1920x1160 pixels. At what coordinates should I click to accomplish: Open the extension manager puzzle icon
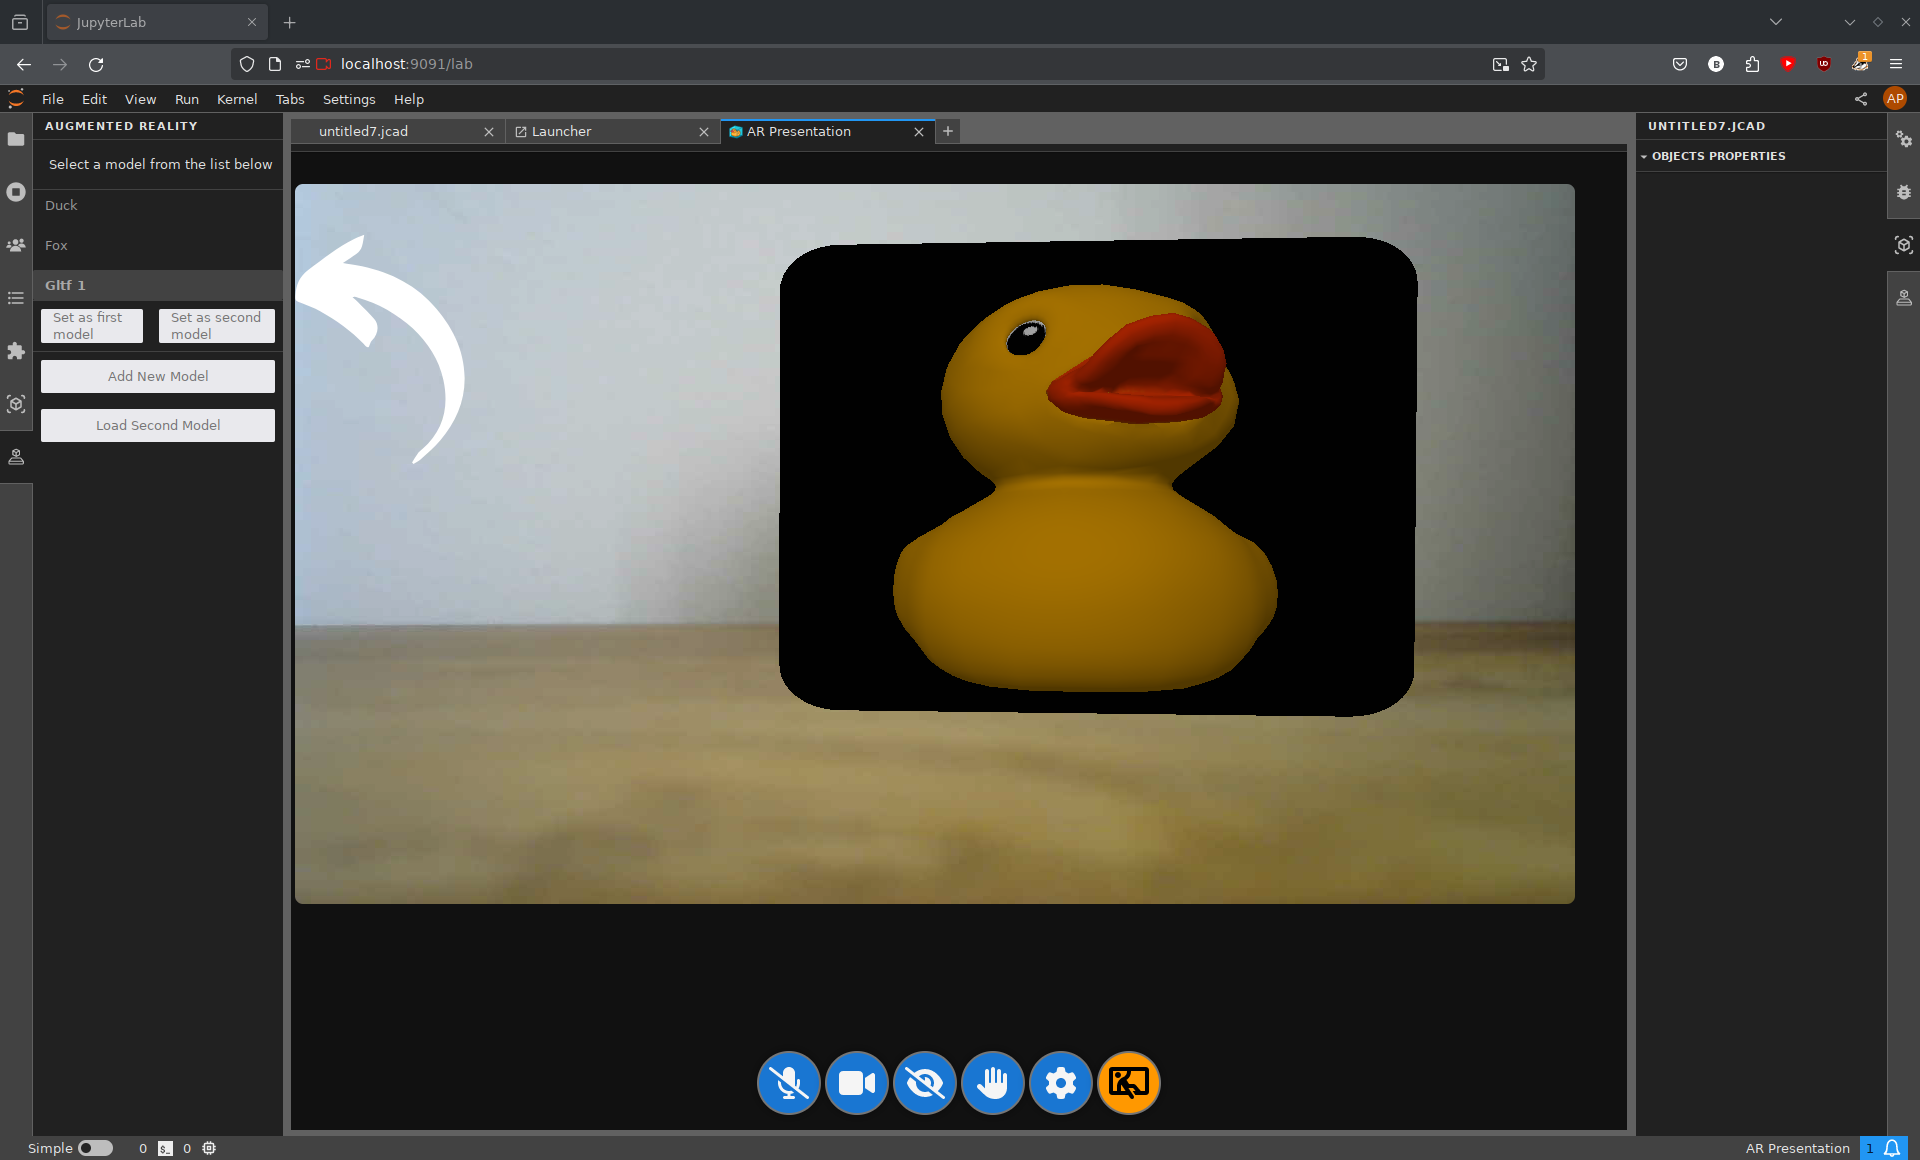pos(16,351)
